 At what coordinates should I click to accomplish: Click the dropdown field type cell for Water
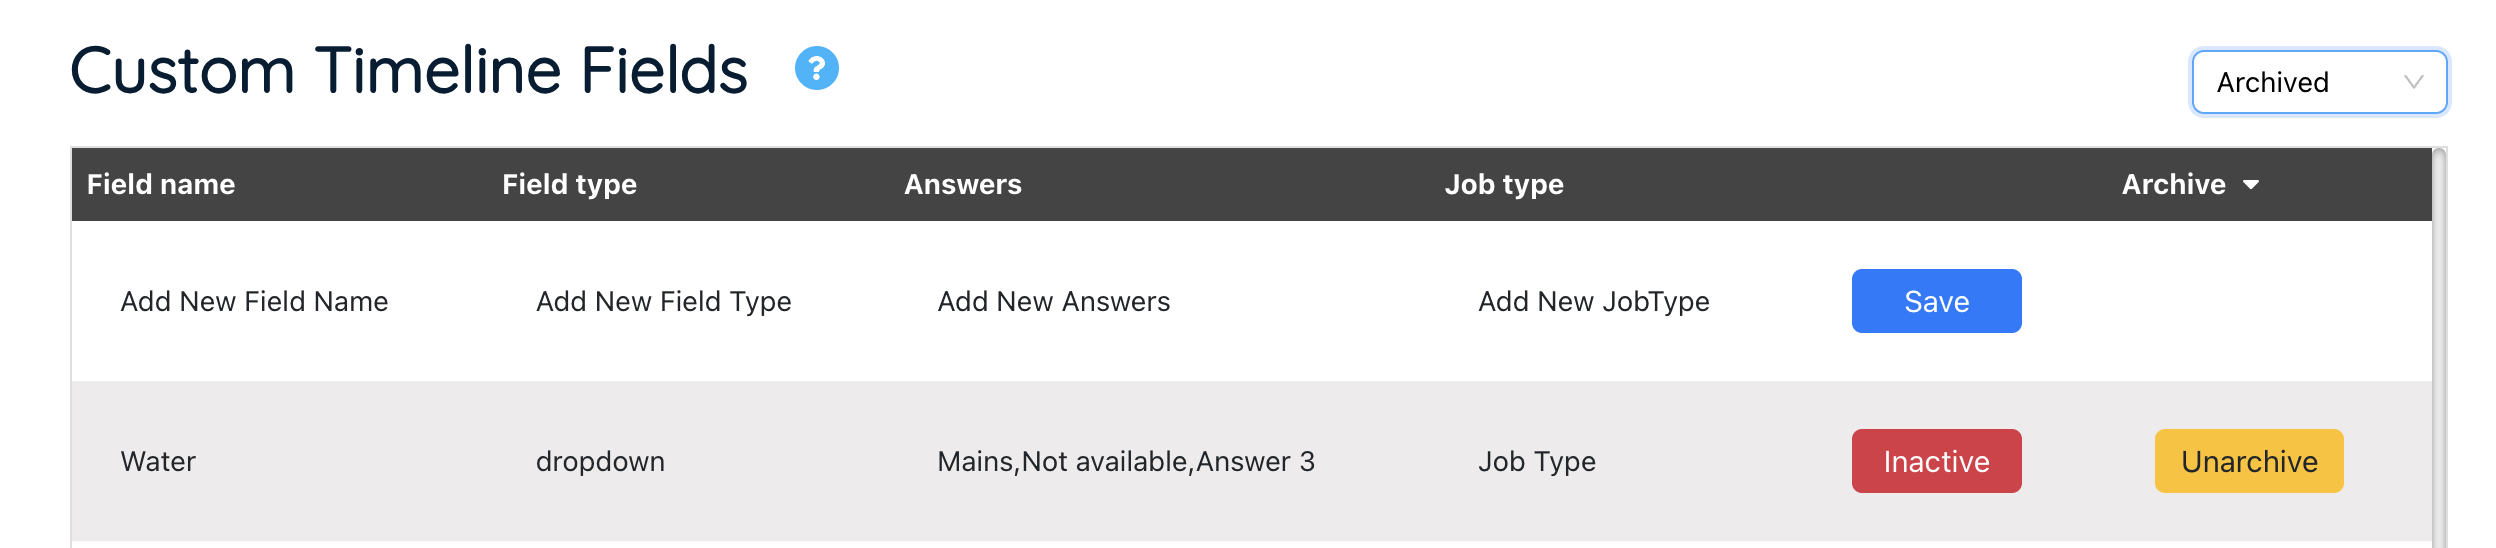pos(600,462)
